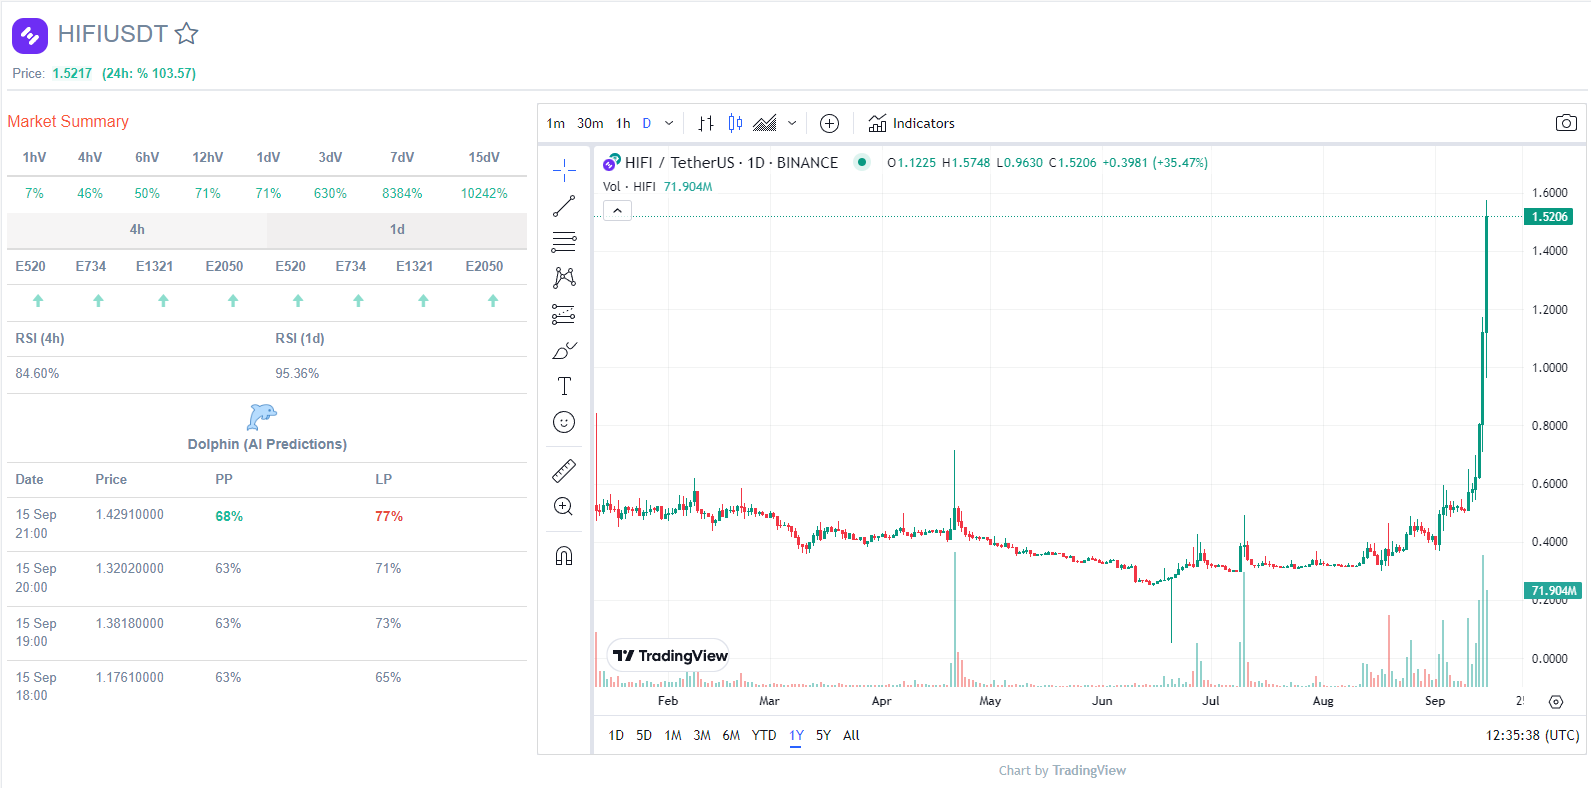1591x788 pixels.
Task: Click the Vol HIFI 71.904M legend
Action: pos(657,187)
